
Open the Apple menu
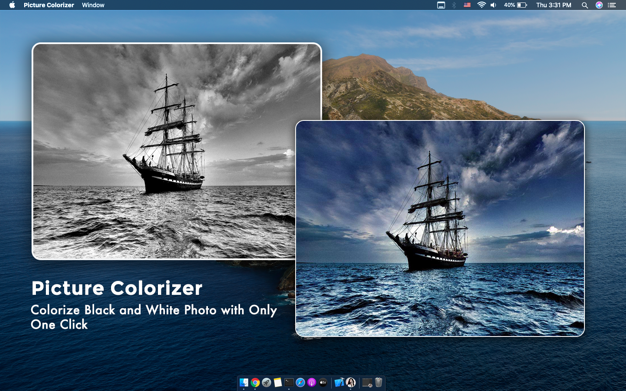pos(12,5)
